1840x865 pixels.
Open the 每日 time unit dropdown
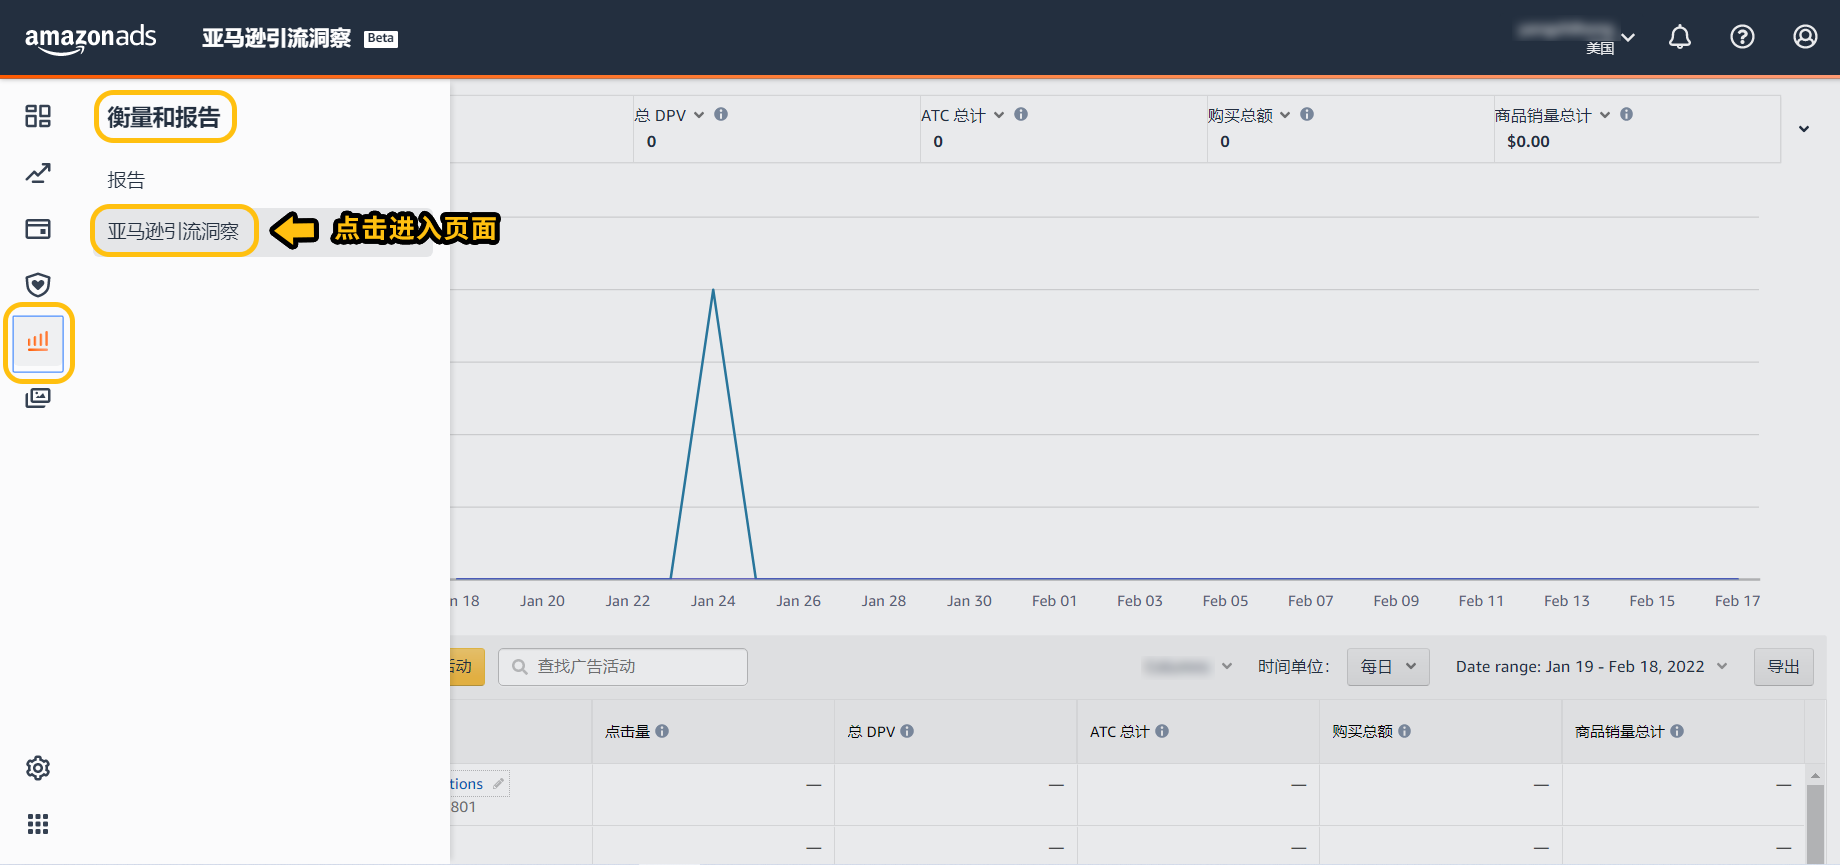1388,667
